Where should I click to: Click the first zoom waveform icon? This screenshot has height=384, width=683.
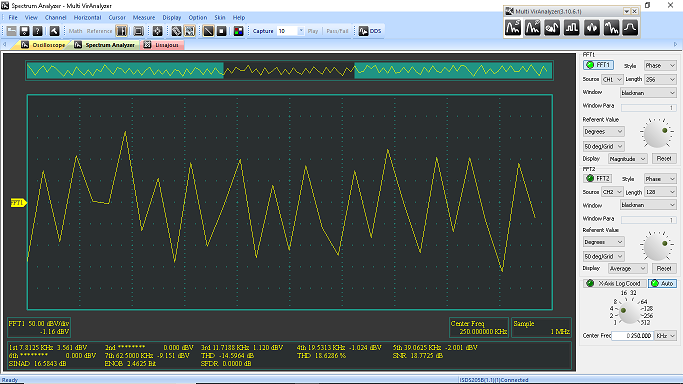176,31
